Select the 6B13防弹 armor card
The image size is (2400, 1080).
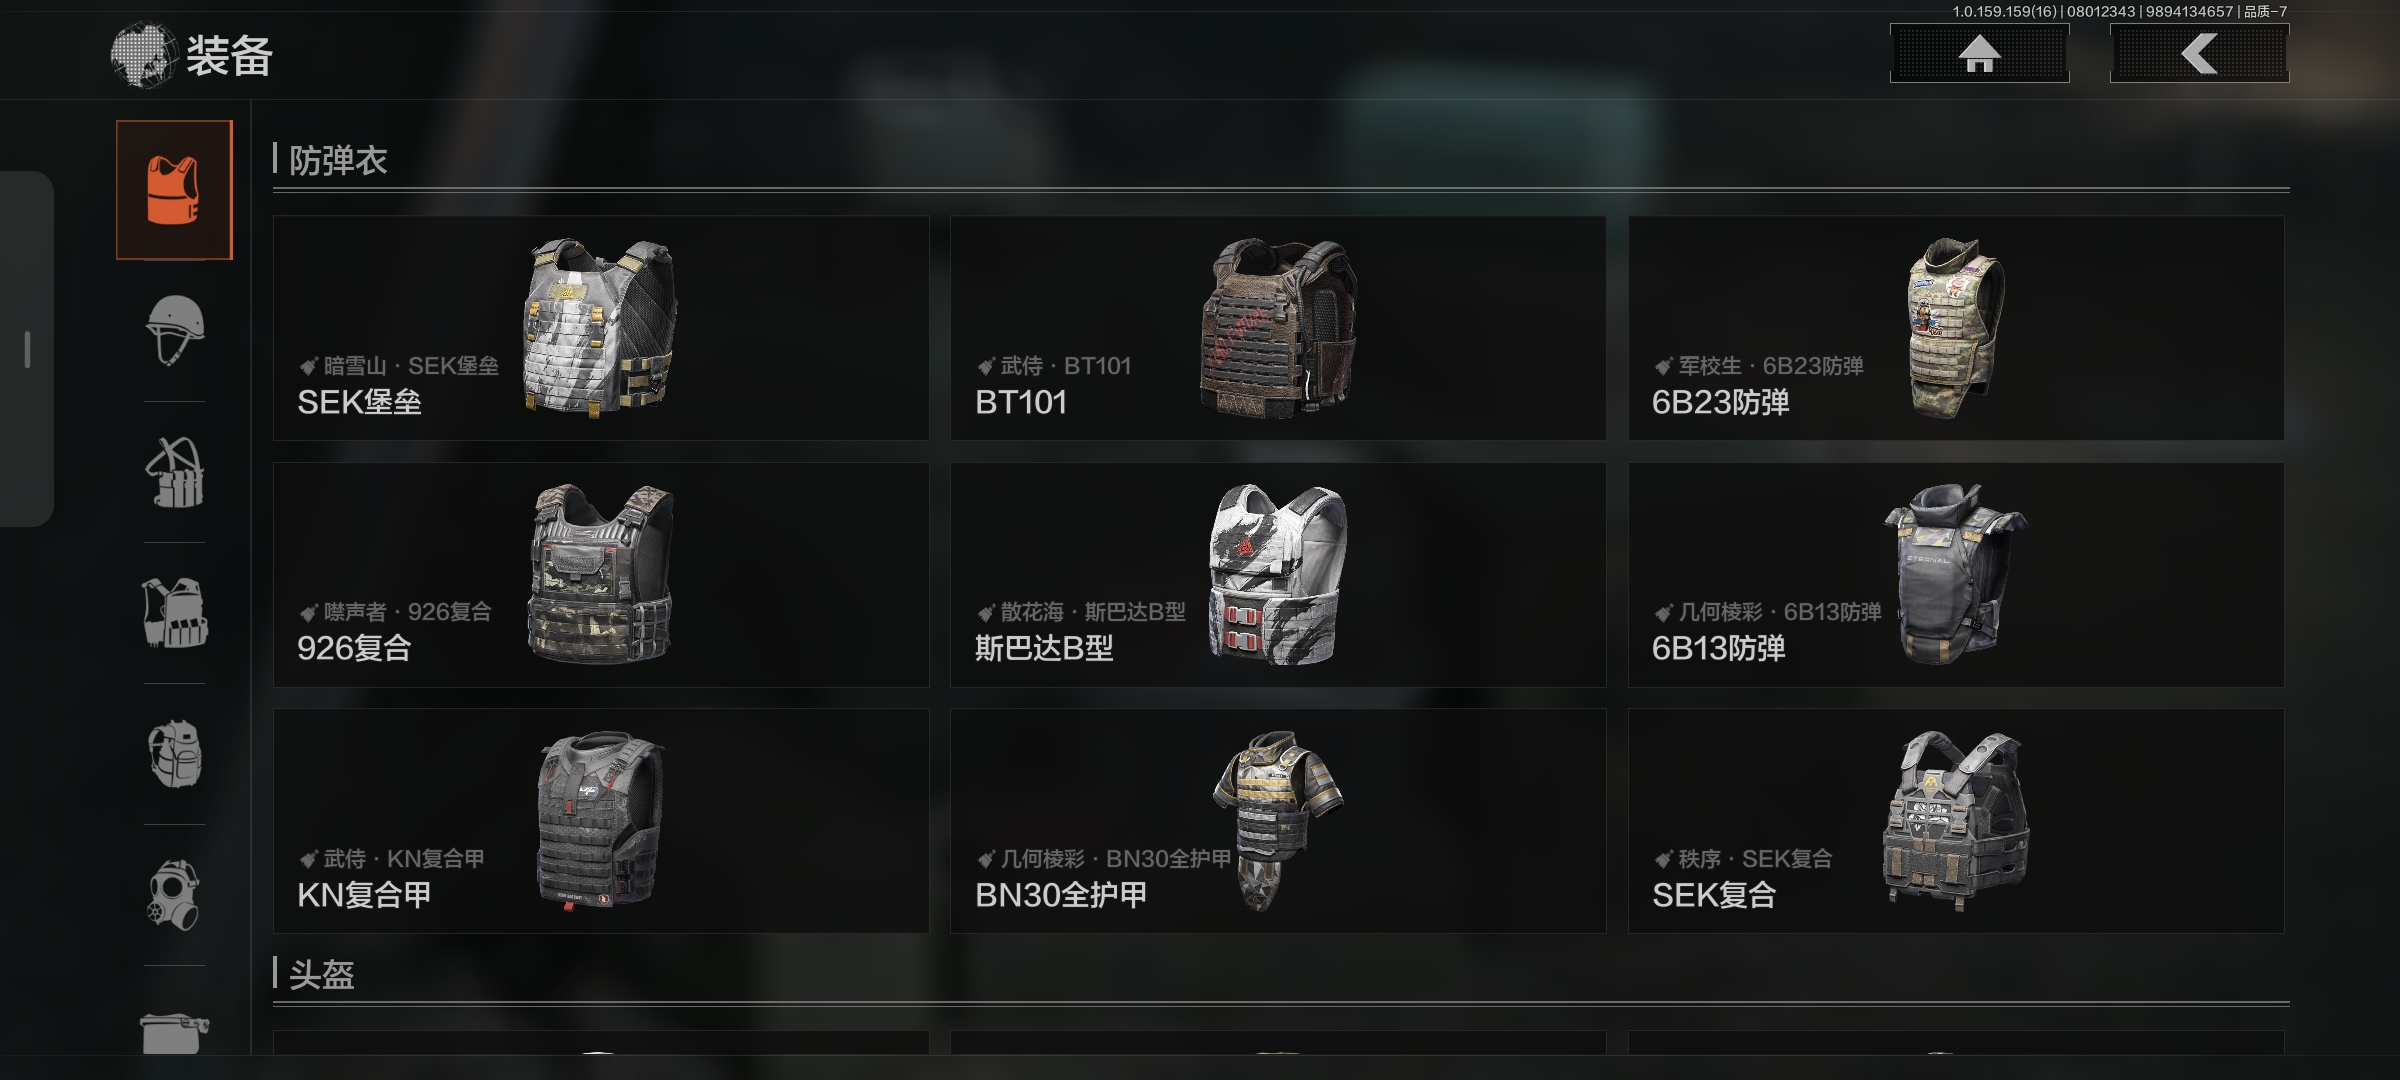tap(1956, 575)
